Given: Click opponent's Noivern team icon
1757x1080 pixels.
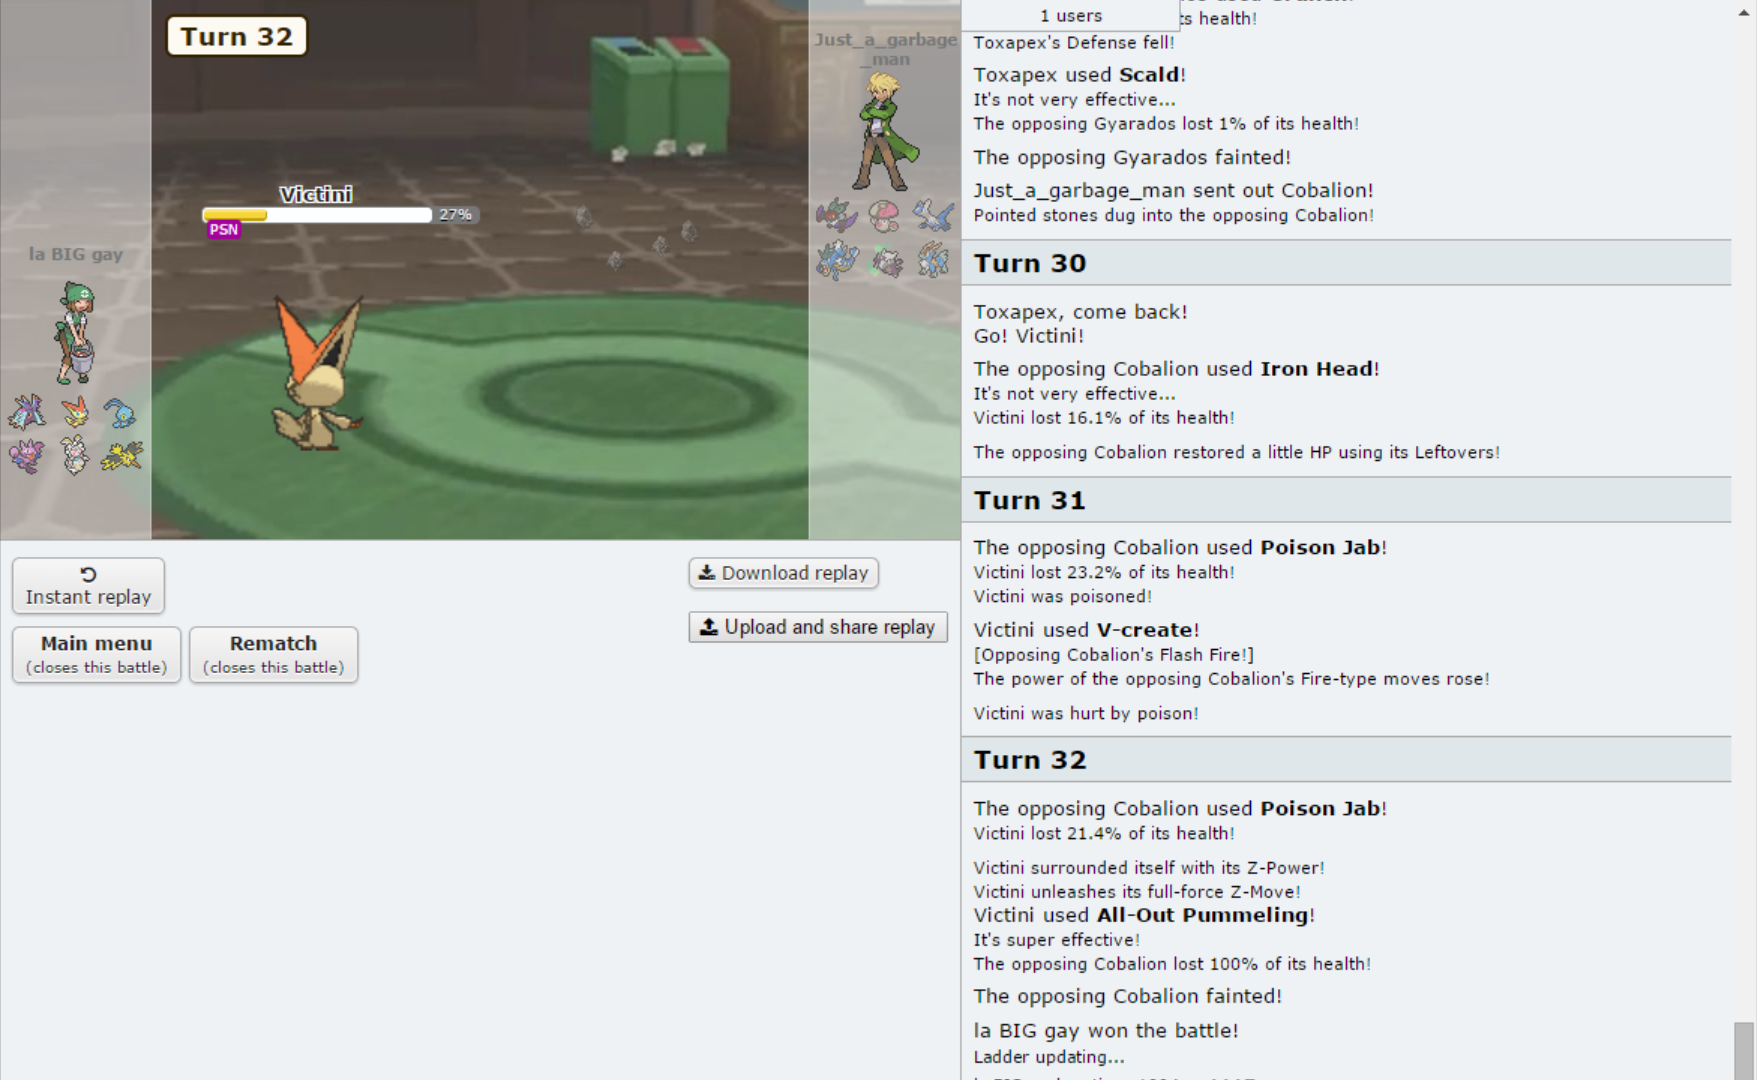Looking at the screenshot, I should click(837, 215).
